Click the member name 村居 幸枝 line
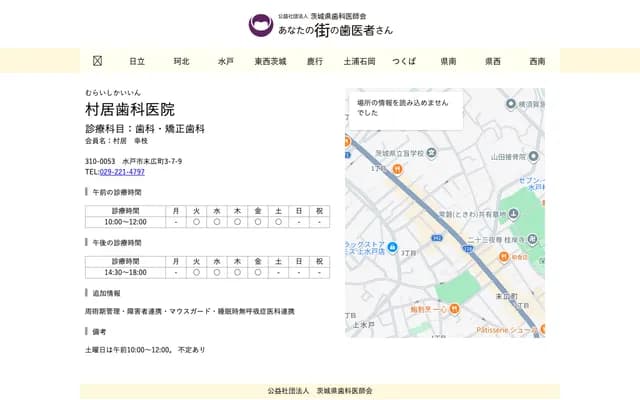This screenshot has height=400, width=640. pos(116,141)
